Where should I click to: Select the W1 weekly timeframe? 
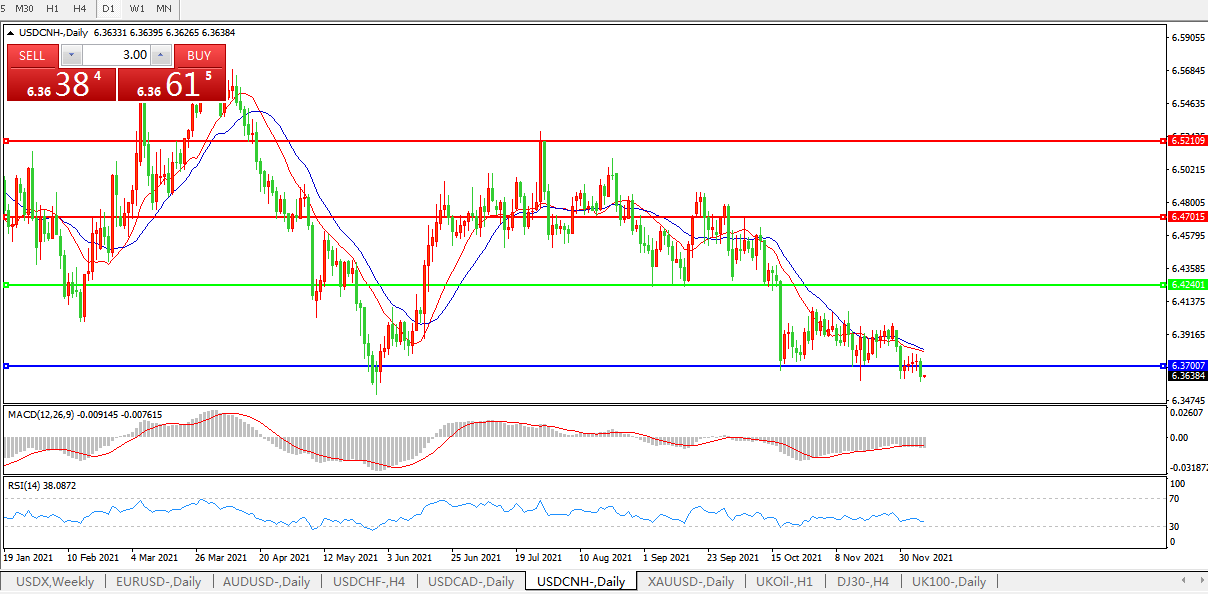[x=137, y=9]
